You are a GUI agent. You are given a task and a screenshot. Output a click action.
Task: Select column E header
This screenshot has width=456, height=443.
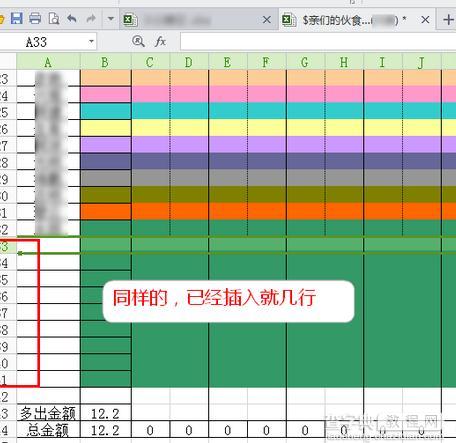(x=228, y=62)
